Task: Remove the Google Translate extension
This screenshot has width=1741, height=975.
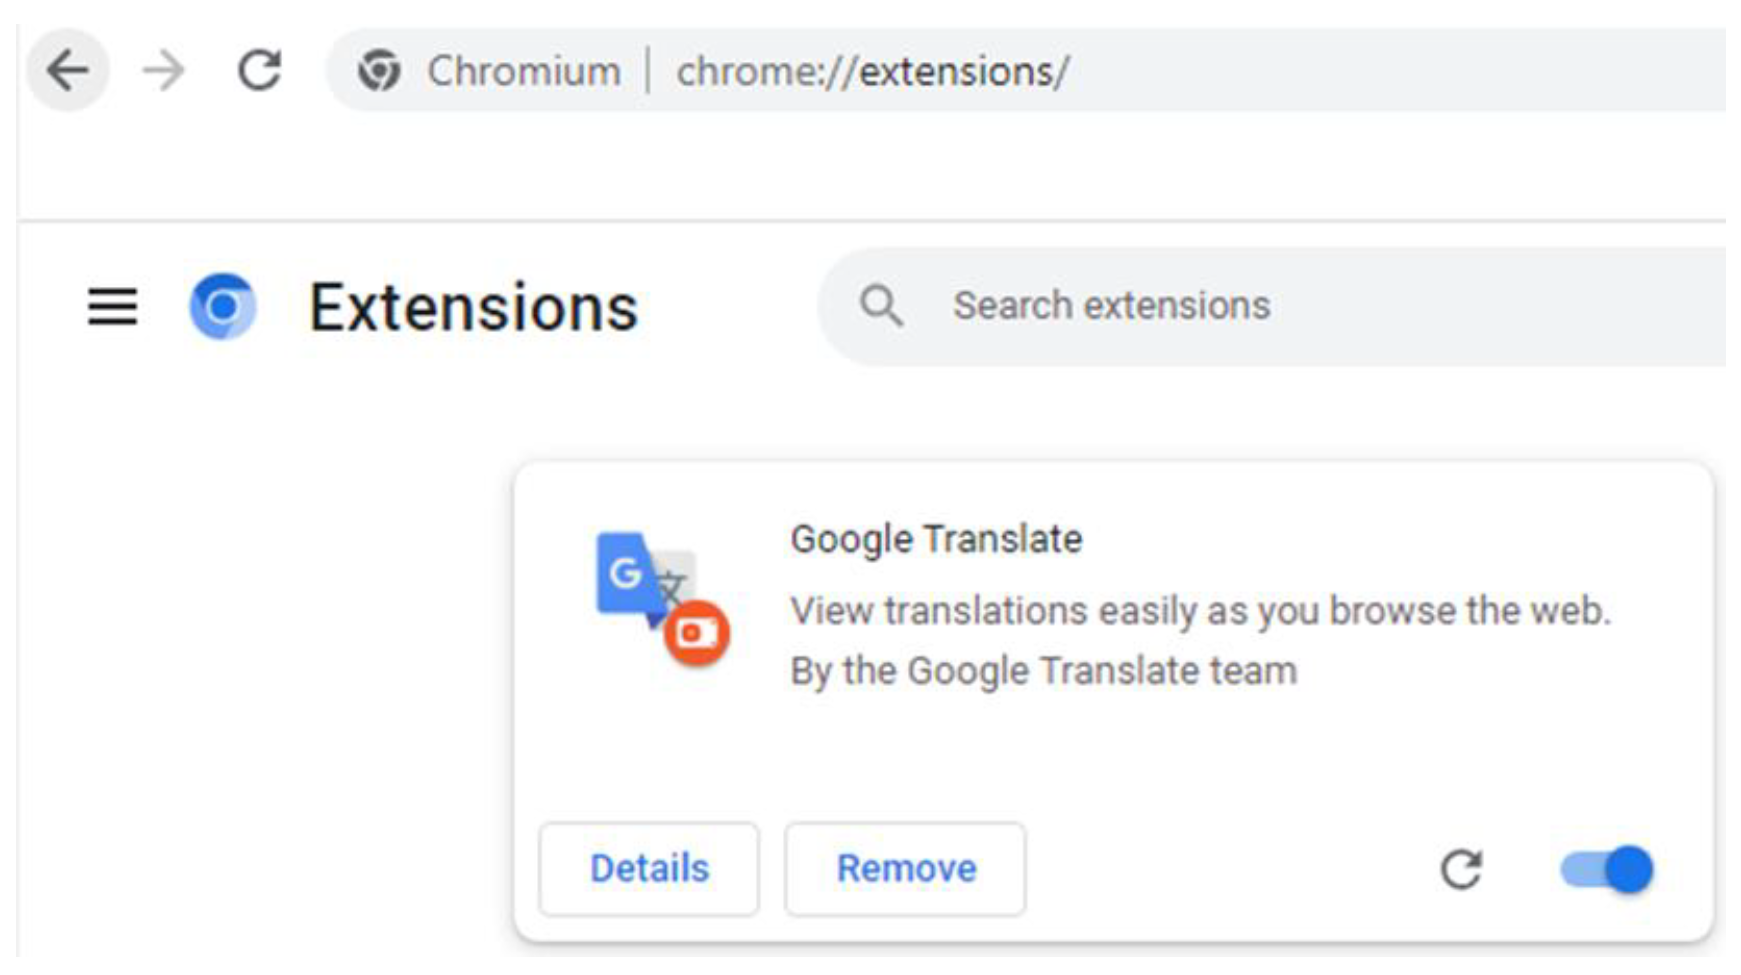Action: point(905,869)
